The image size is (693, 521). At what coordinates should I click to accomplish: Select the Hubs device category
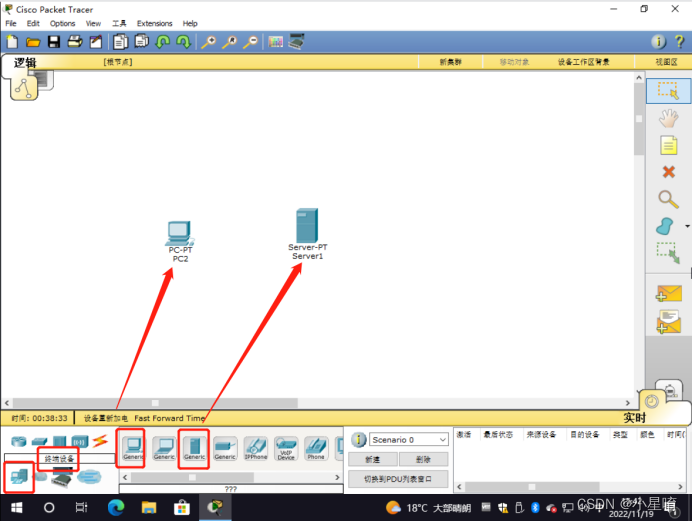click(x=60, y=441)
